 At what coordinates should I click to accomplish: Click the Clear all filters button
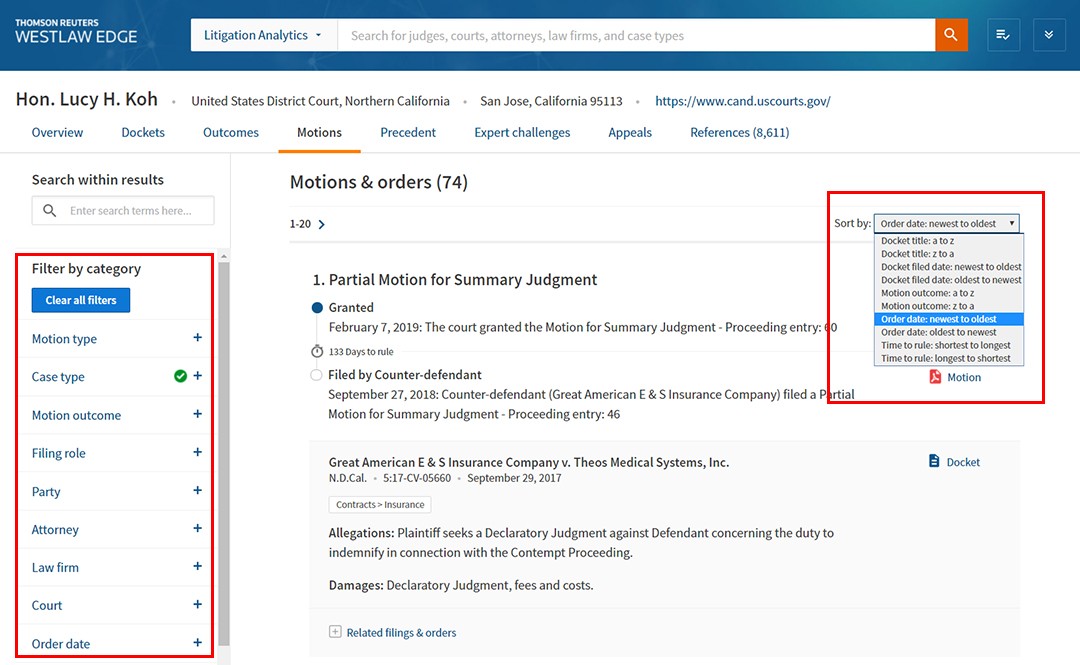(81, 300)
